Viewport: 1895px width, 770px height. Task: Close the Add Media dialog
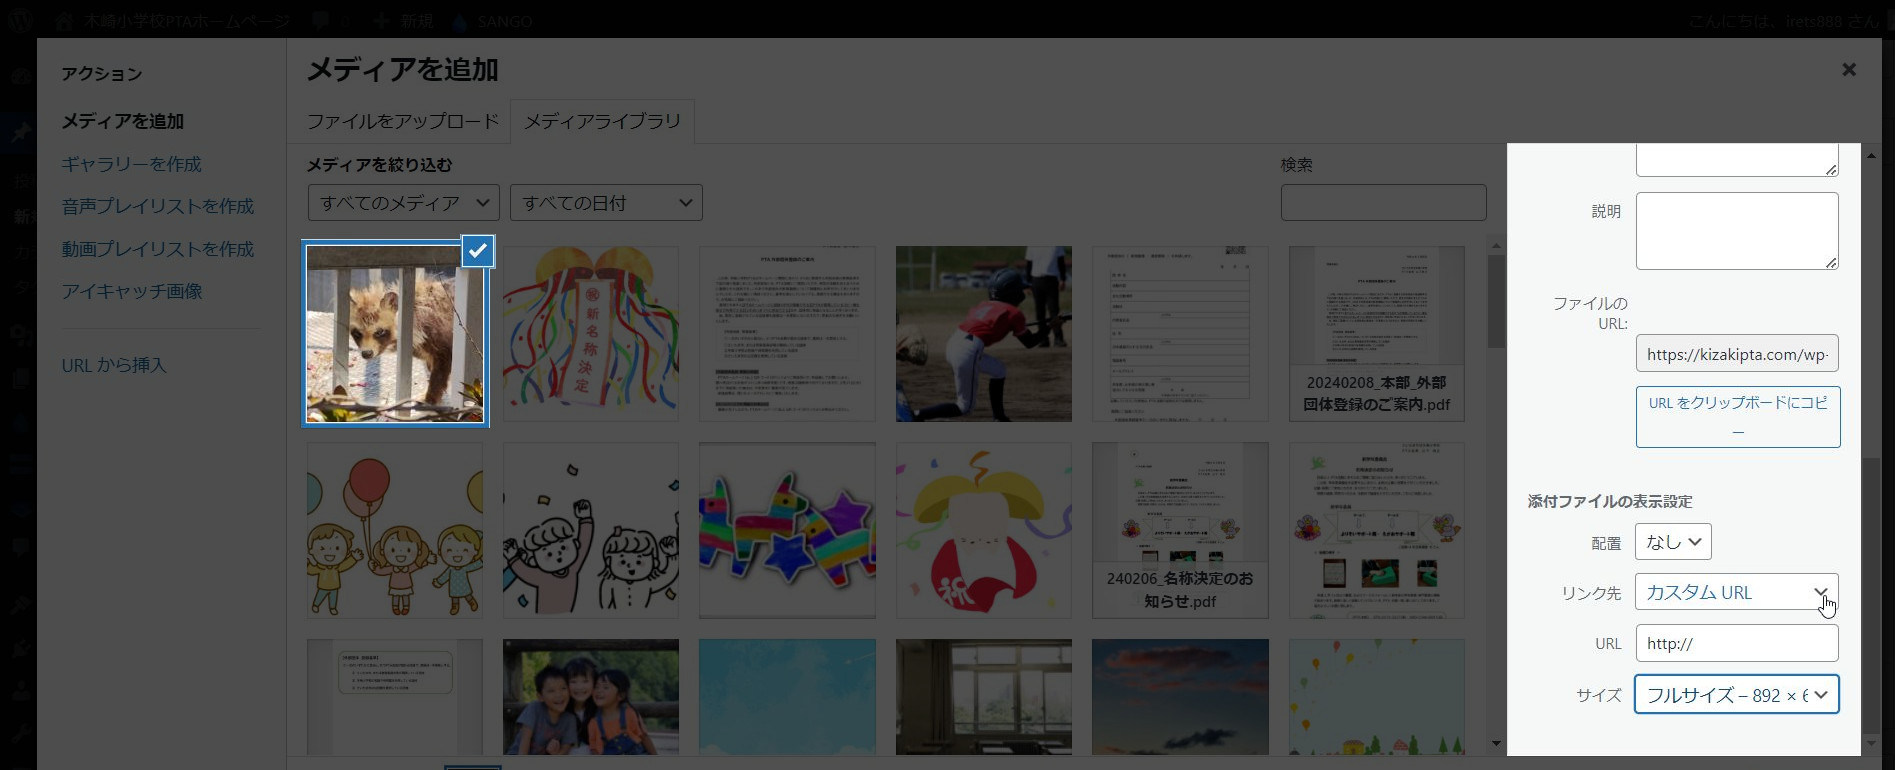(x=1848, y=70)
